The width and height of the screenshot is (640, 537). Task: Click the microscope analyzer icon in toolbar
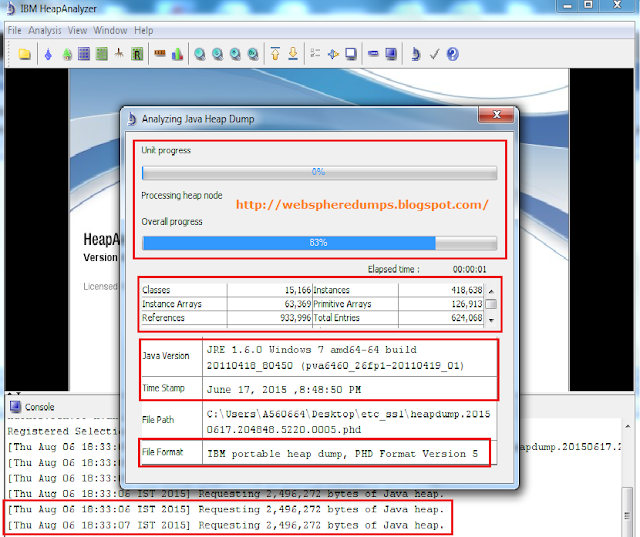416,54
